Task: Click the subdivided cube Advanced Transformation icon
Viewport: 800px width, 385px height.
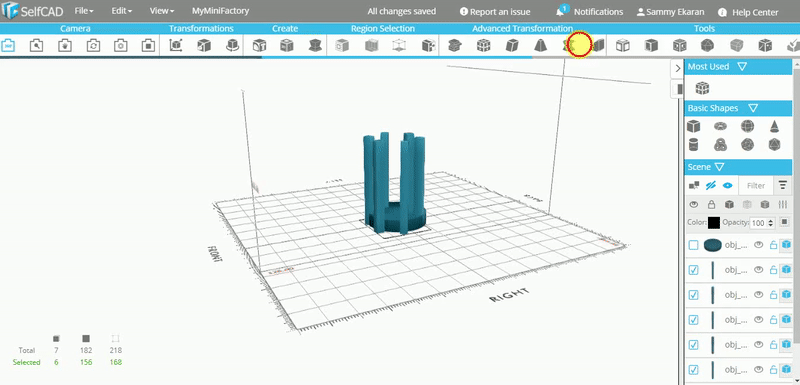Action: 483,45
